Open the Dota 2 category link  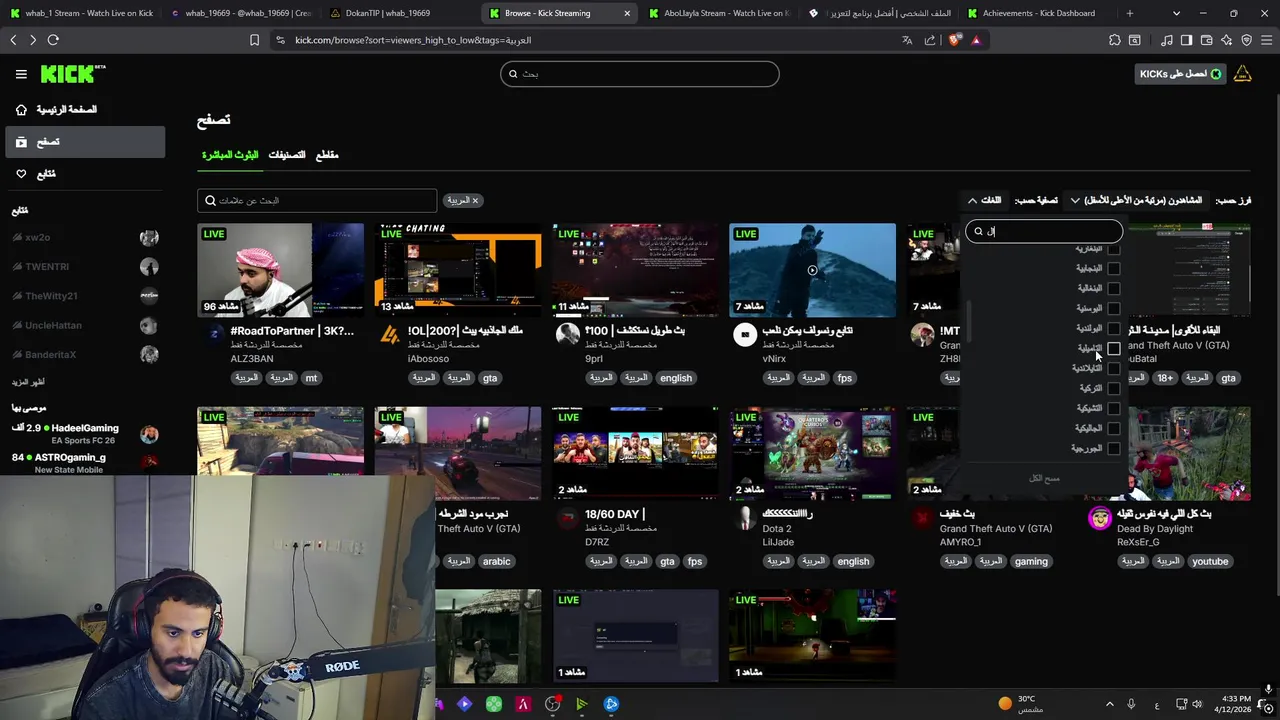(776, 529)
